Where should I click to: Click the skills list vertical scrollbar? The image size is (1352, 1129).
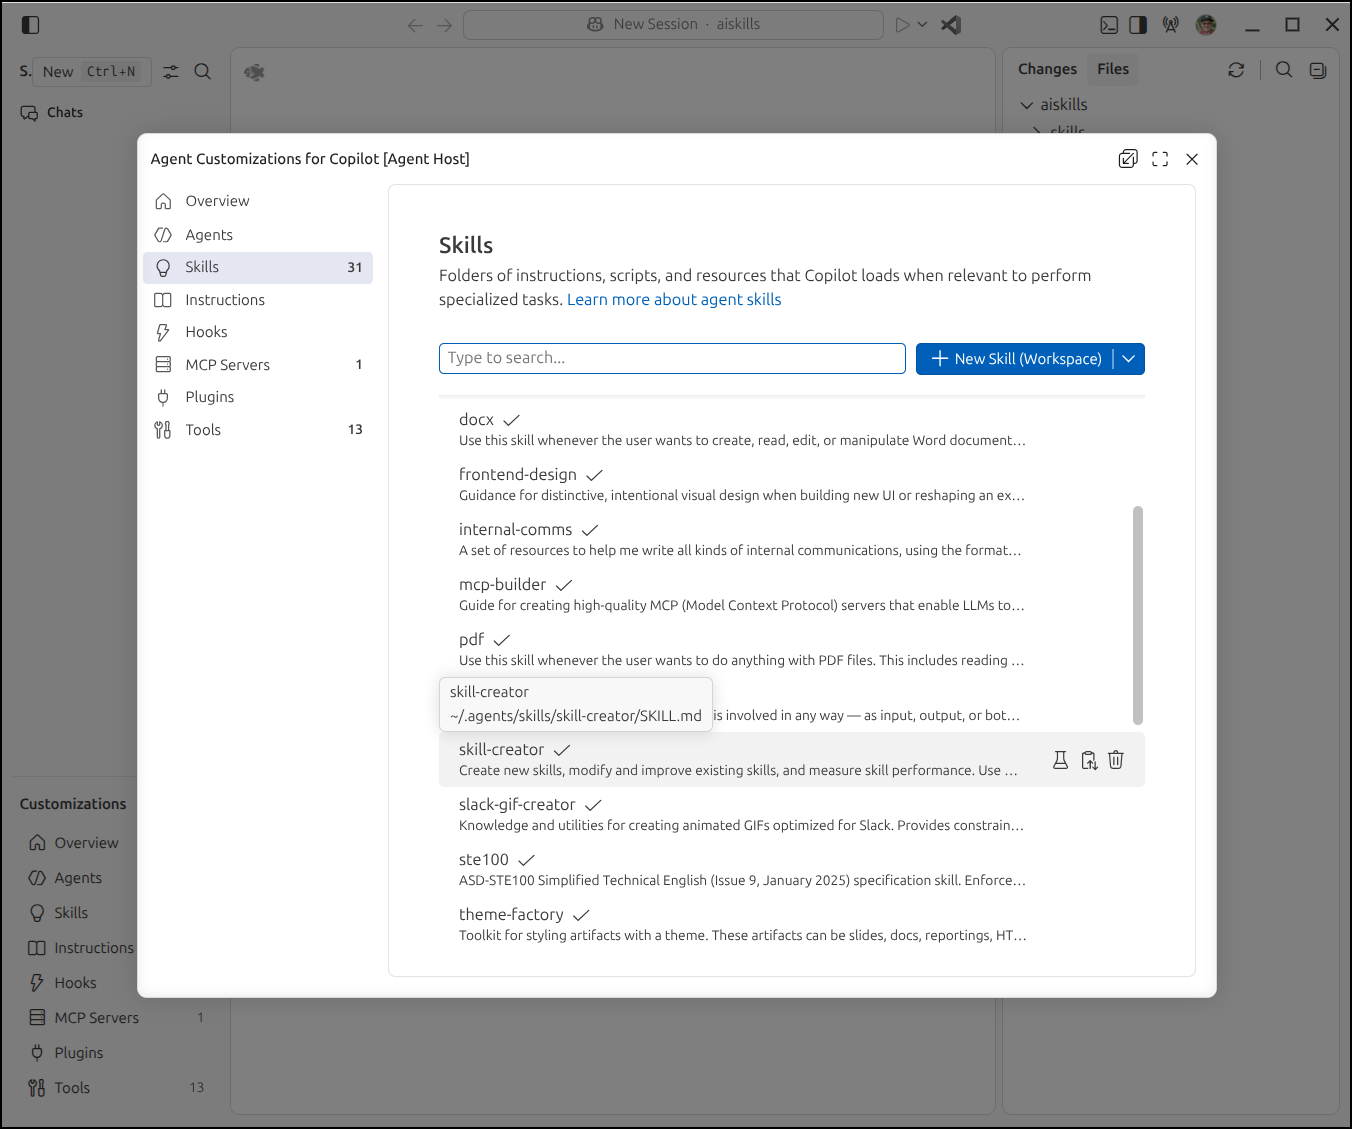pos(1137,615)
